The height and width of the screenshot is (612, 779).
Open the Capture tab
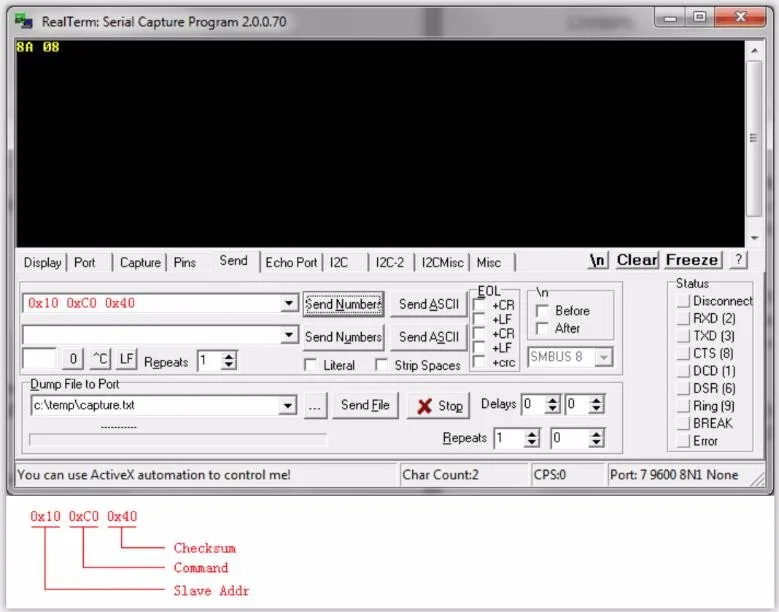pos(140,262)
